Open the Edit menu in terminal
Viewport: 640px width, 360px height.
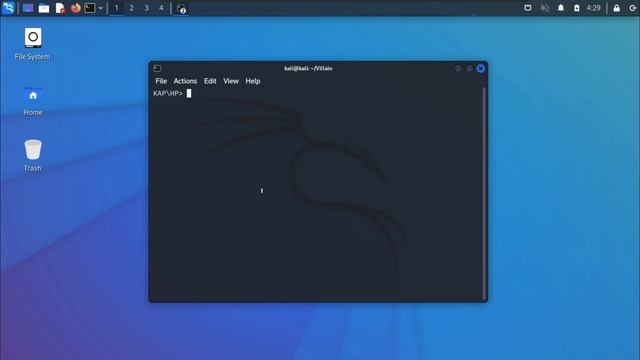[x=210, y=81]
